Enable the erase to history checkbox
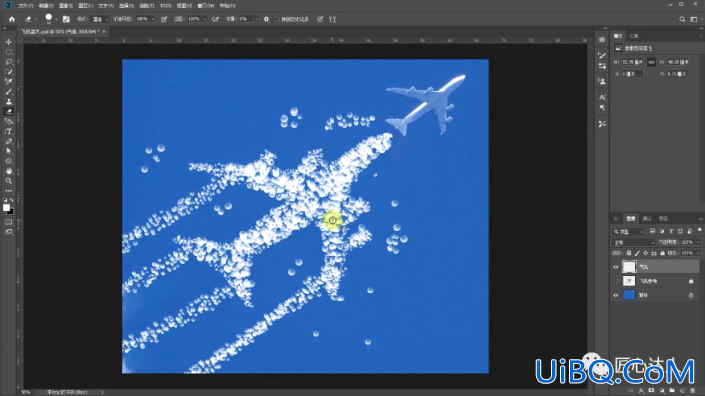Viewport: 705px width, 396px height. tap(277, 19)
